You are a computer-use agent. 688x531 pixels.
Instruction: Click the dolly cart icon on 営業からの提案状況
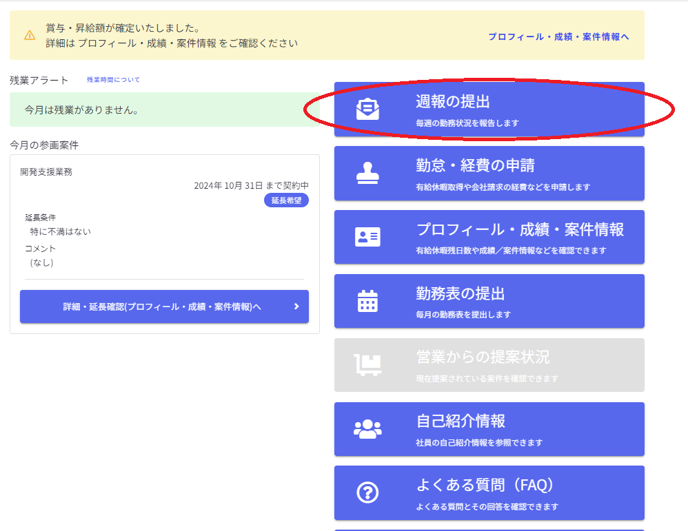coord(368,365)
